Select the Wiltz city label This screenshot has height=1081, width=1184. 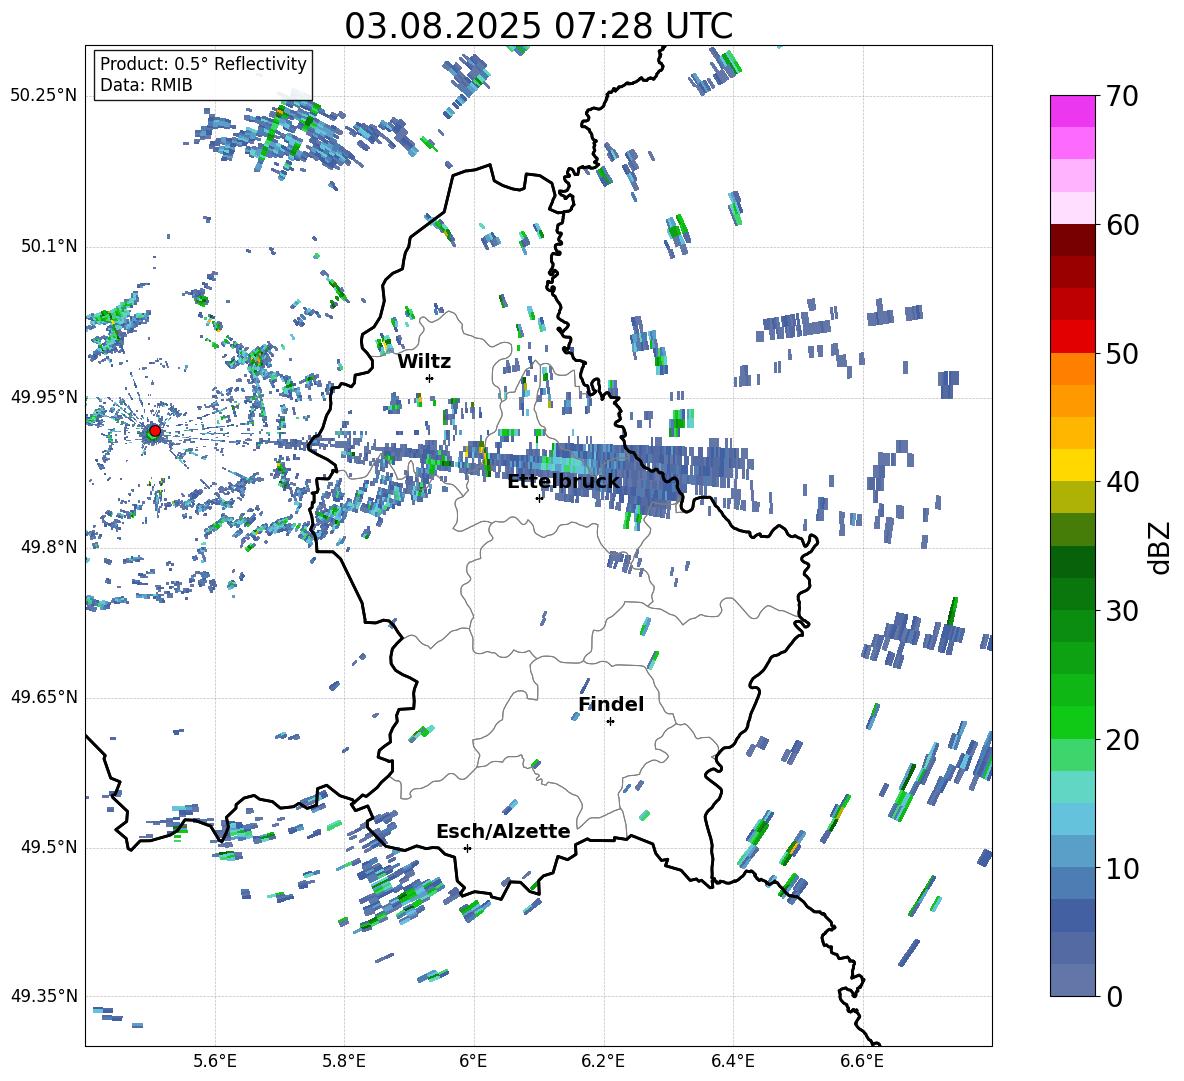(424, 362)
